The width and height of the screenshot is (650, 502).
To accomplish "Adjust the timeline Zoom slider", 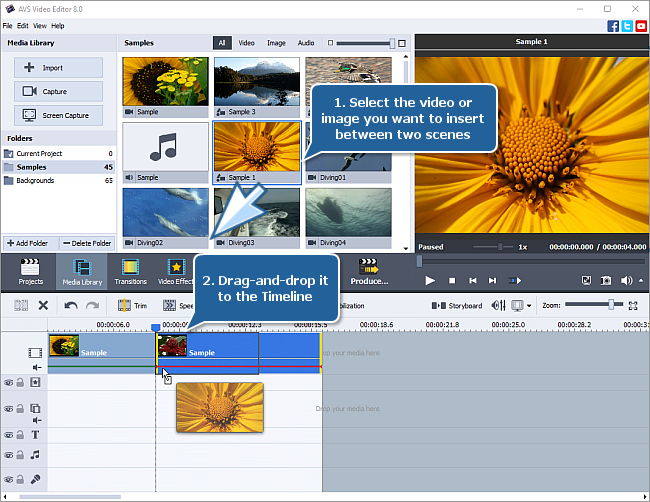I will (x=609, y=305).
